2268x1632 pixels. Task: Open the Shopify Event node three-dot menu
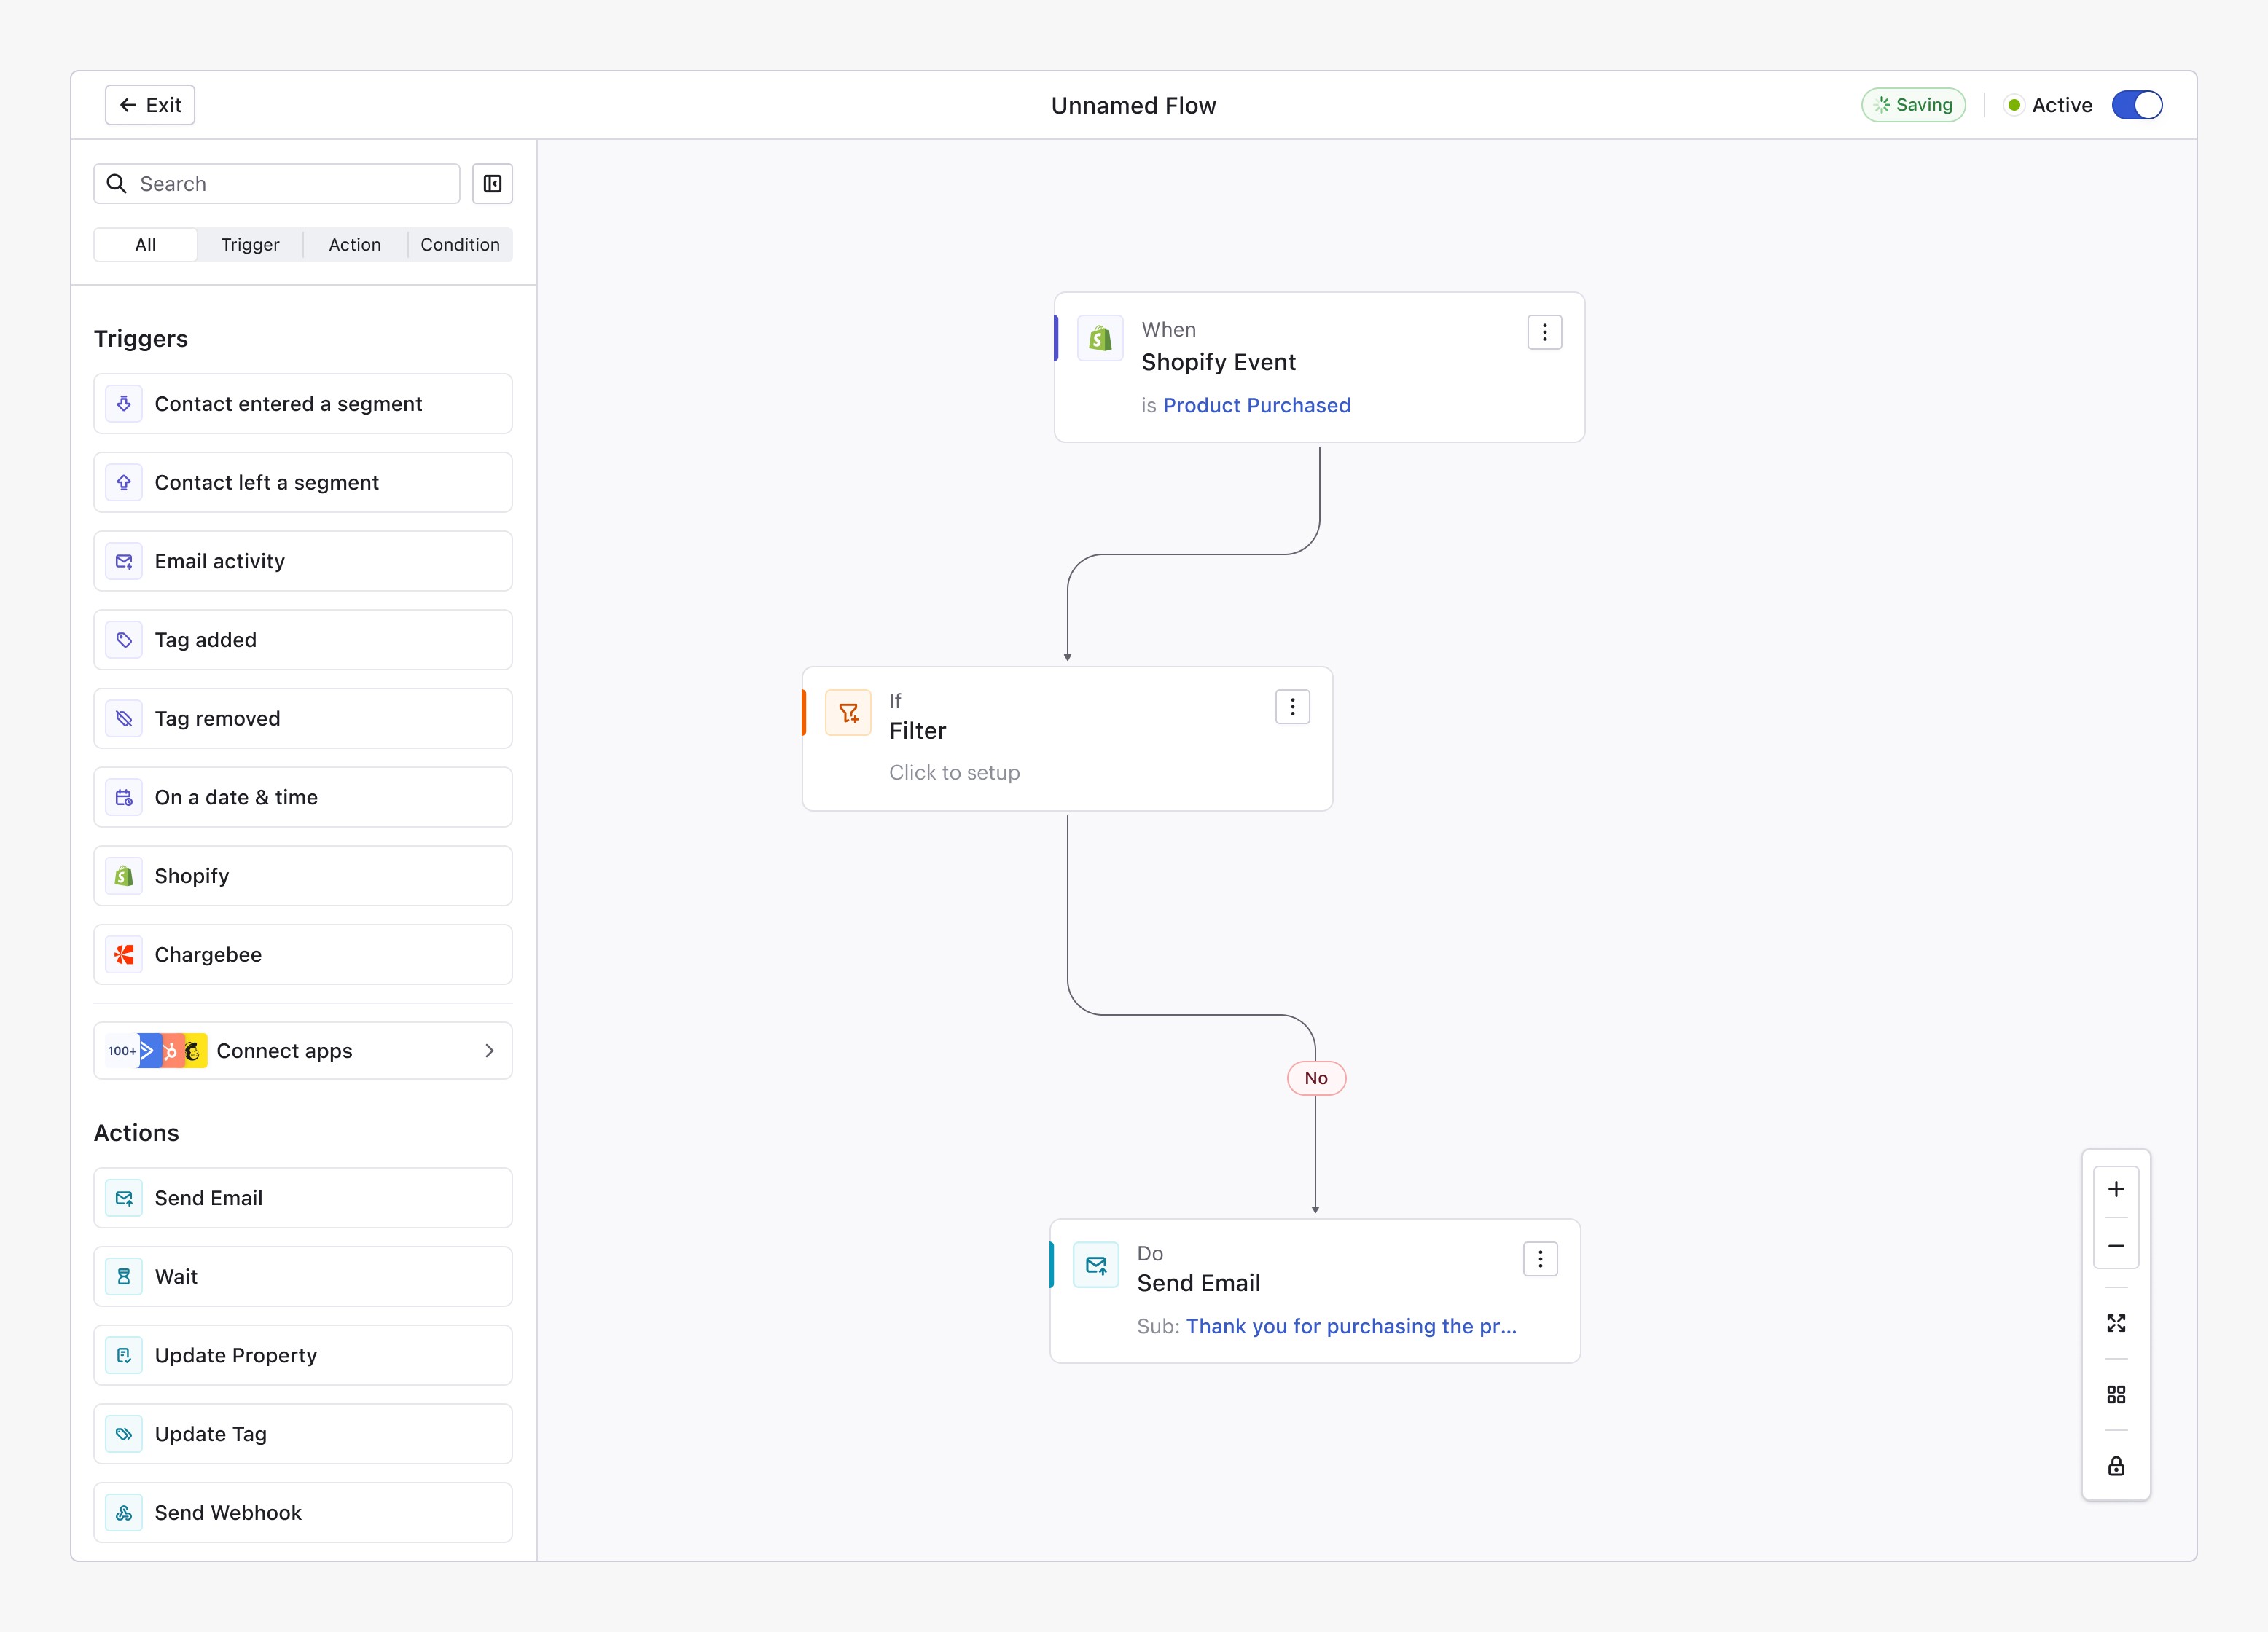point(1544,332)
